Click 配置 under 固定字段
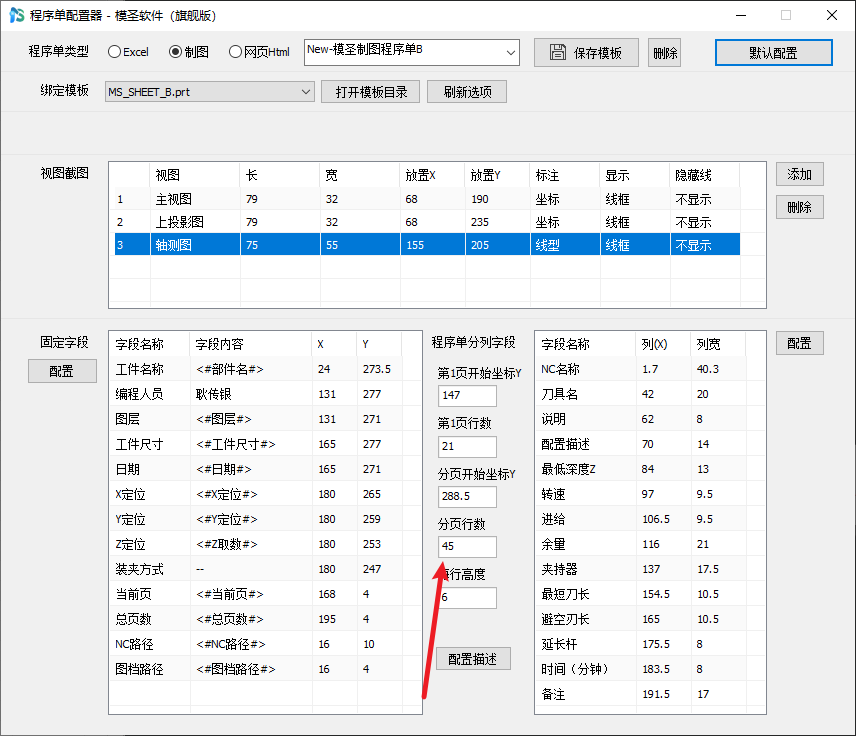Screen dimensions: 856x736 coord(62,371)
